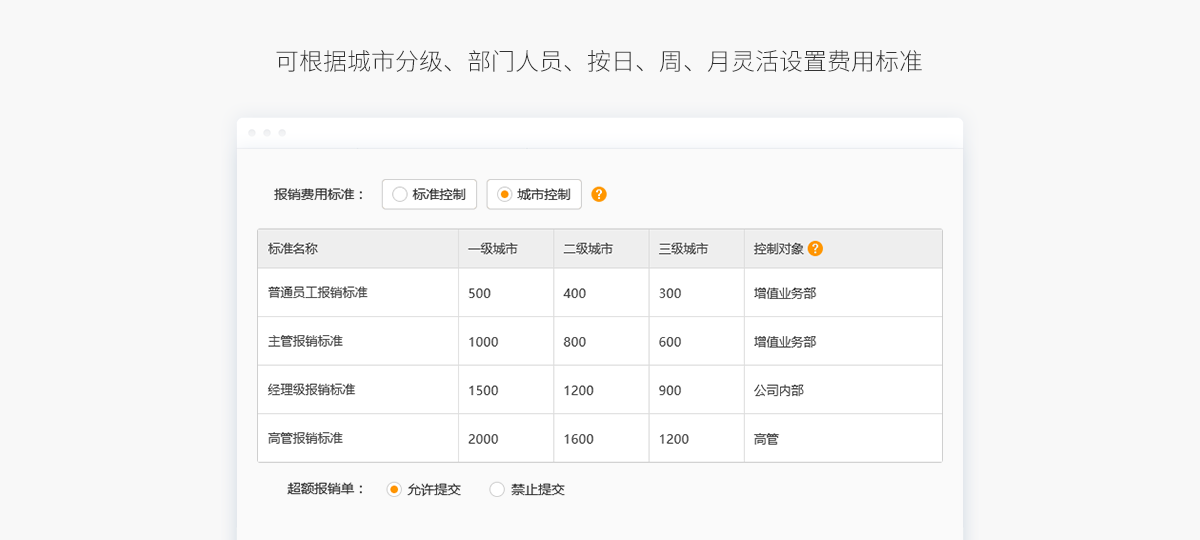Edit the 500 value for 普通员工报销标准

pyautogui.click(x=480, y=293)
